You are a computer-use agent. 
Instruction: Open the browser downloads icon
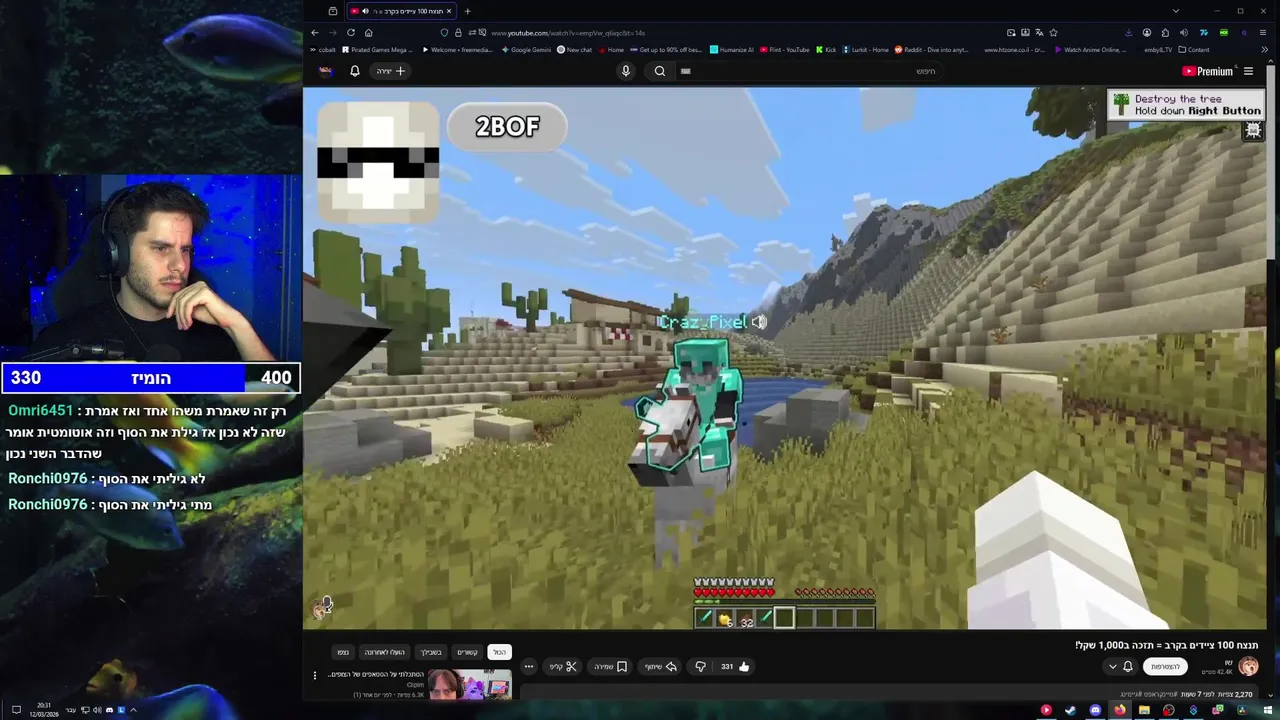pos(1128,33)
